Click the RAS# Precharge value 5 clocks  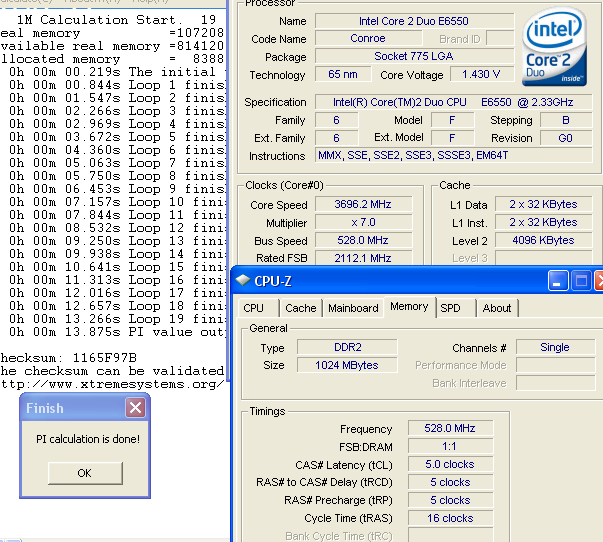450,500
